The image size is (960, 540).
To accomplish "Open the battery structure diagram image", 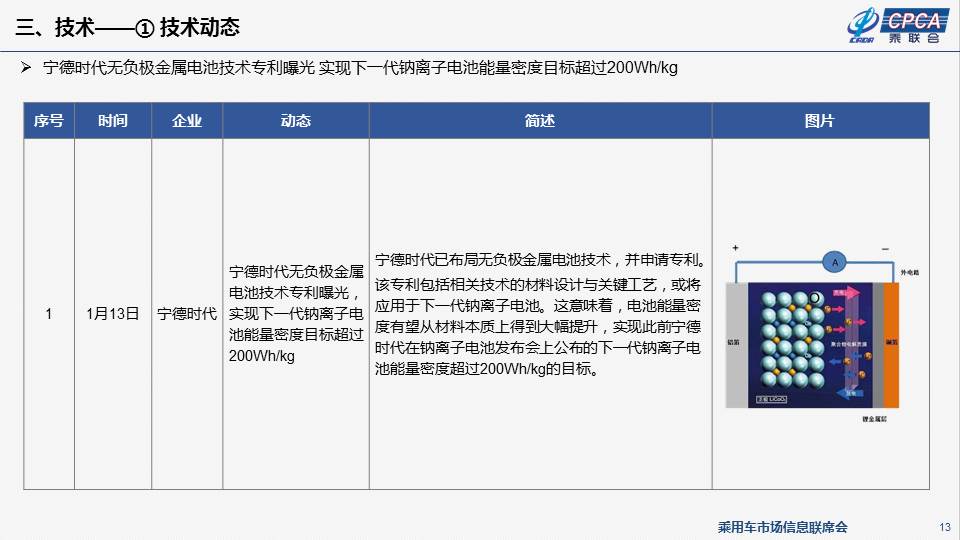I will pos(820,333).
